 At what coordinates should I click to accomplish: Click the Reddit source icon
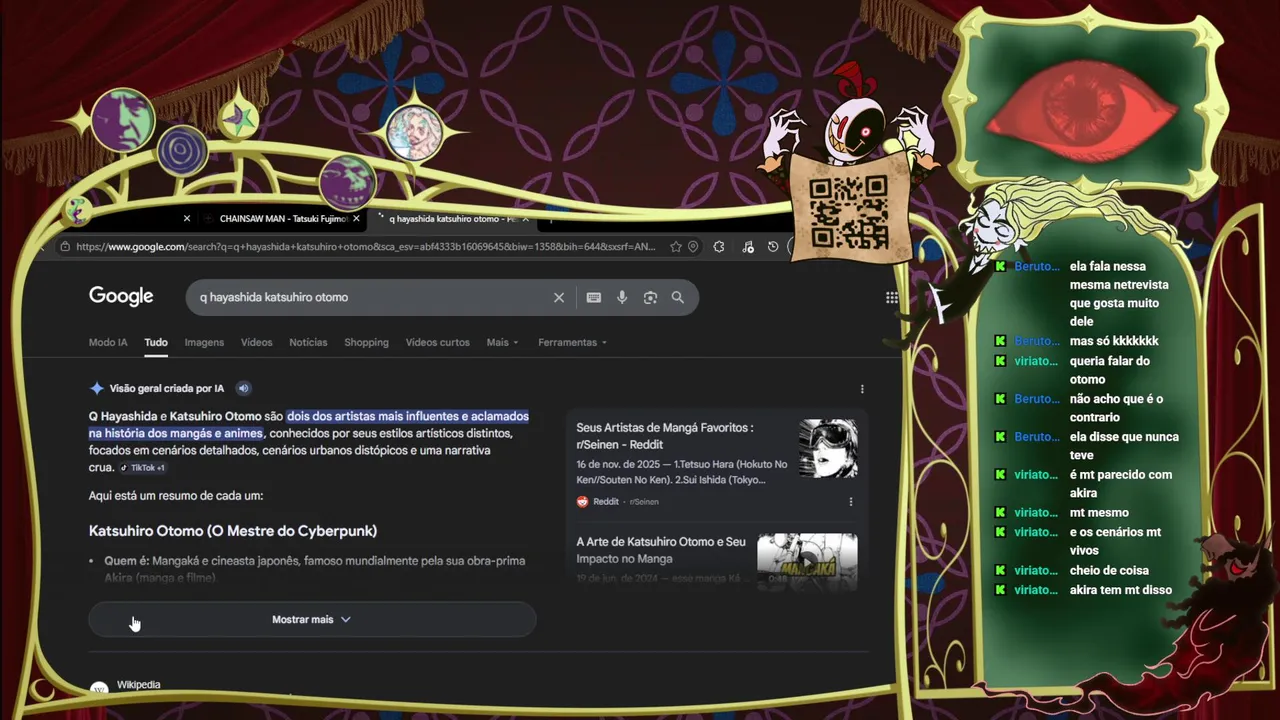(x=582, y=502)
